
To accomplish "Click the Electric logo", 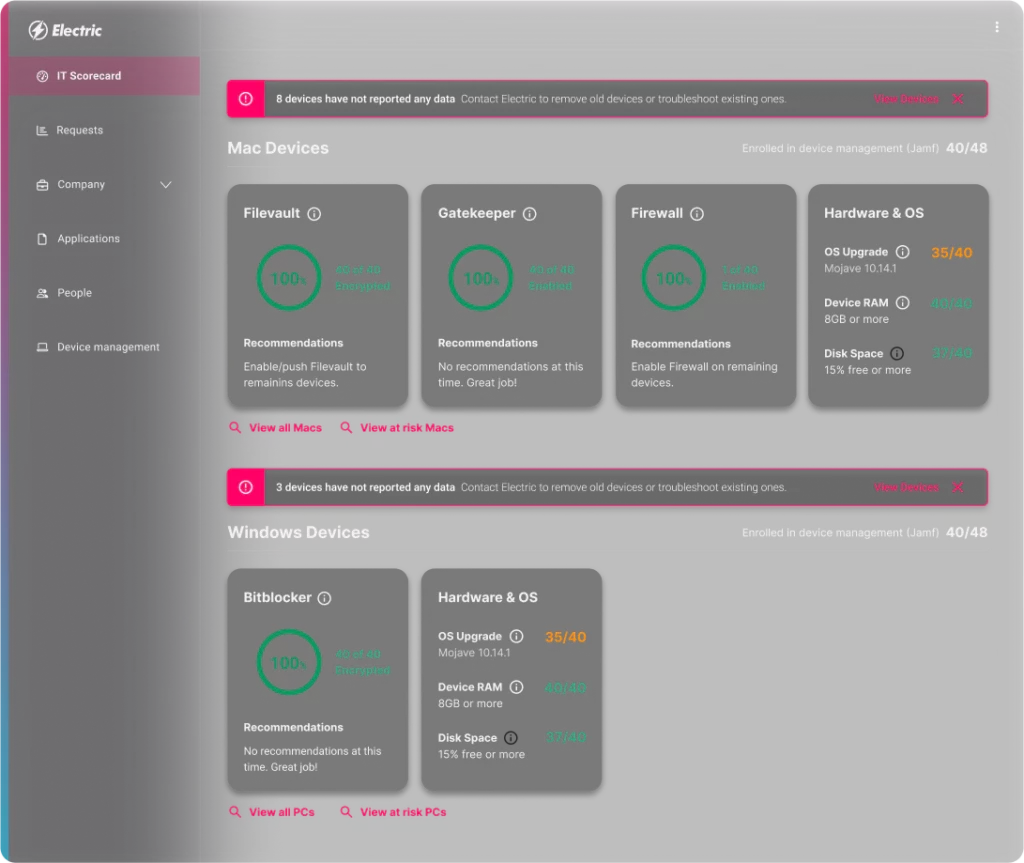I will (64, 30).
